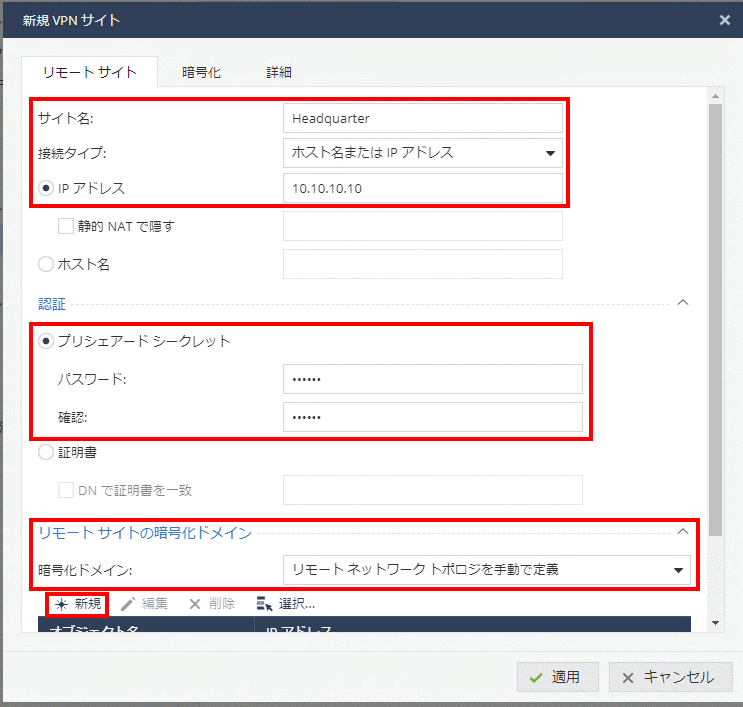
Task: Click the 新規 (New) toolbar icon
Action: [61, 604]
